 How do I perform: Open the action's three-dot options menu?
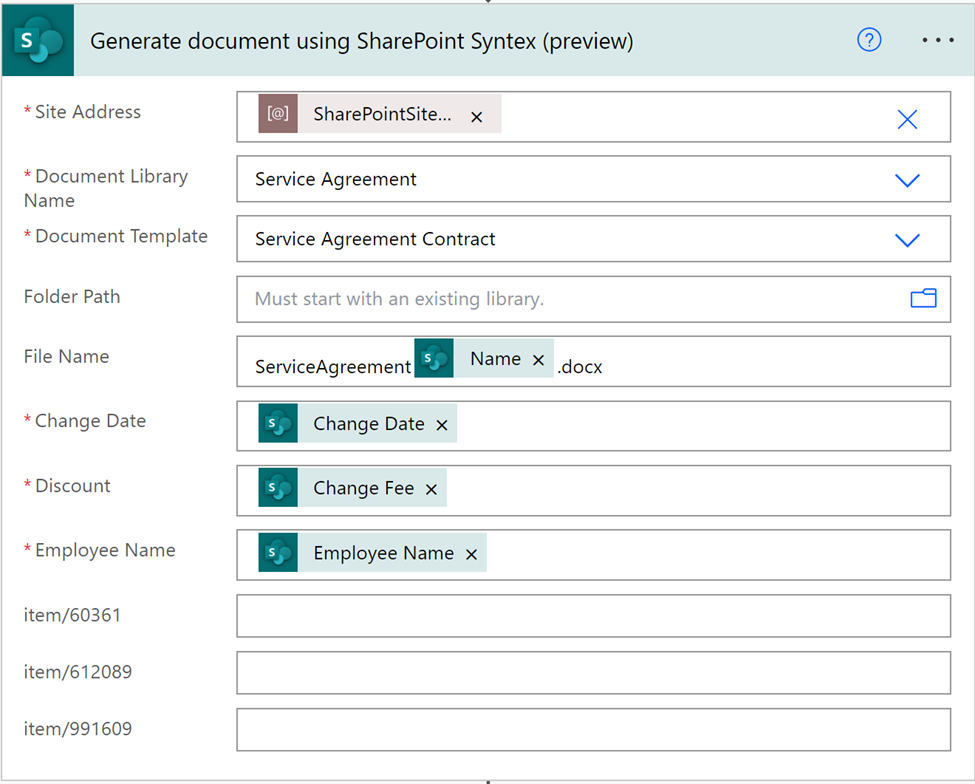(937, 40)
